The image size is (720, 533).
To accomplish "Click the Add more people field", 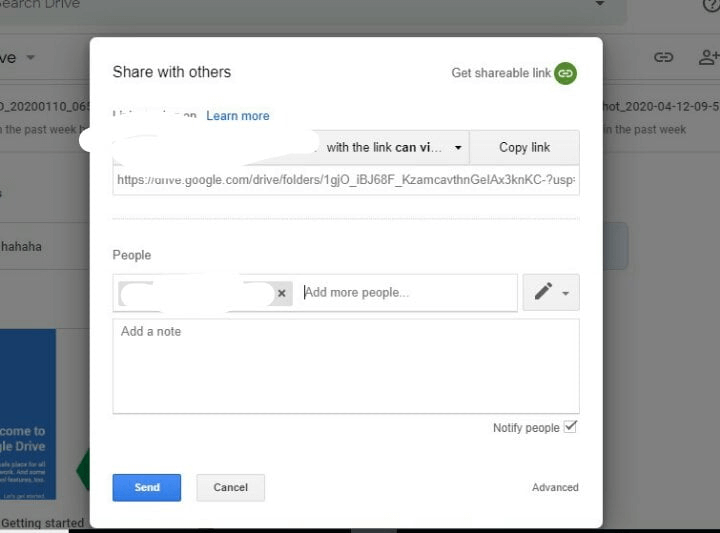I will click(x=409, y=292).
